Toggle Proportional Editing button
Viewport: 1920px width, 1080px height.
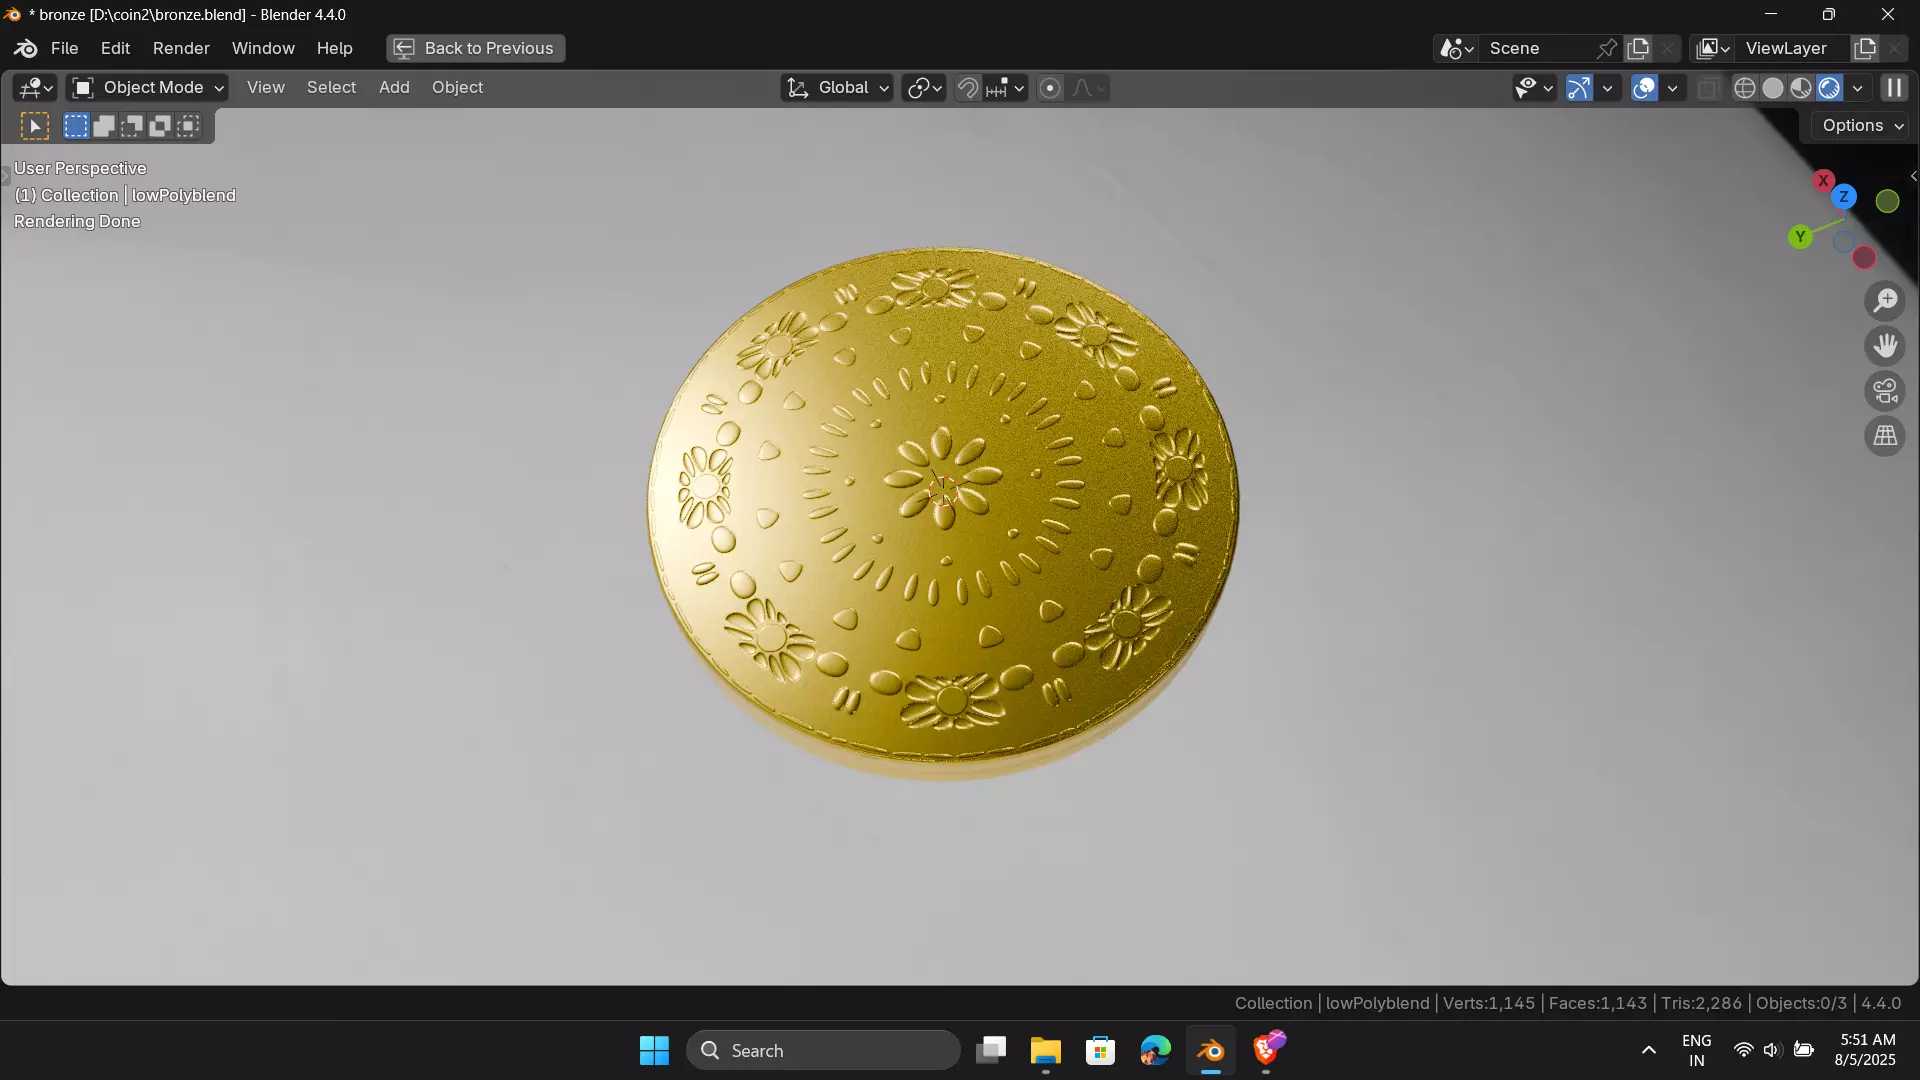(x=1050, y=88)
